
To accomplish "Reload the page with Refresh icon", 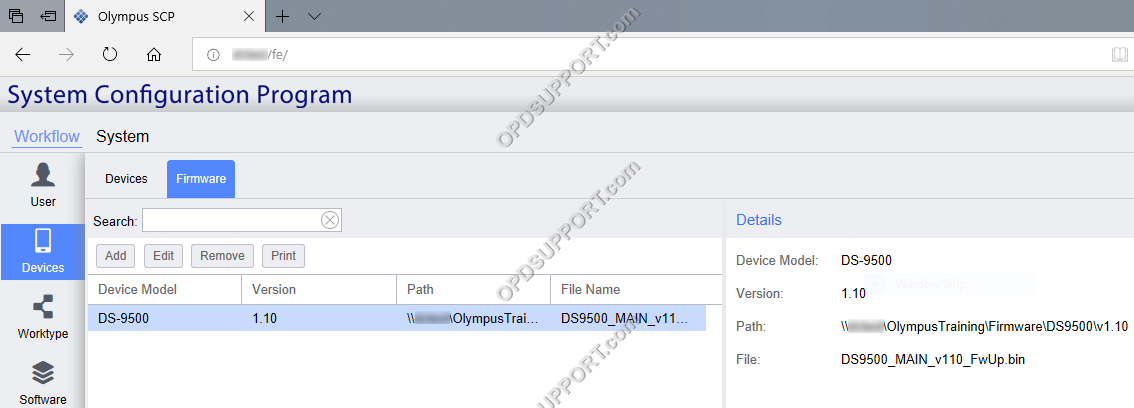I will coord(110,55).
